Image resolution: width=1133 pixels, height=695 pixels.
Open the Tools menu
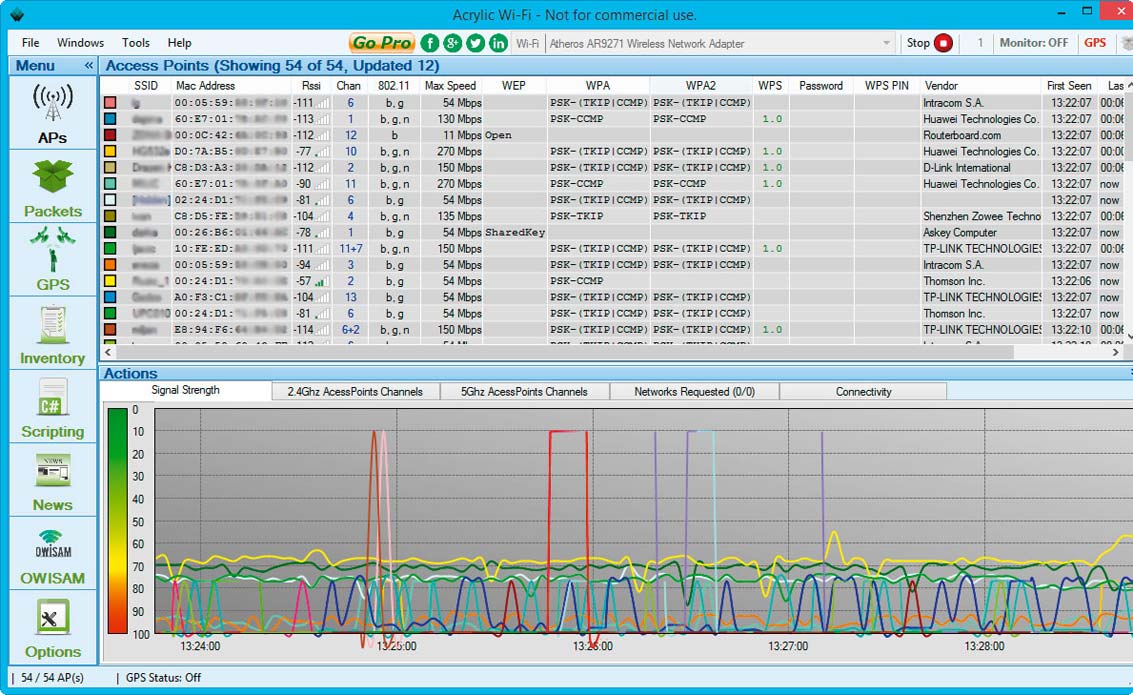[136, 43]
